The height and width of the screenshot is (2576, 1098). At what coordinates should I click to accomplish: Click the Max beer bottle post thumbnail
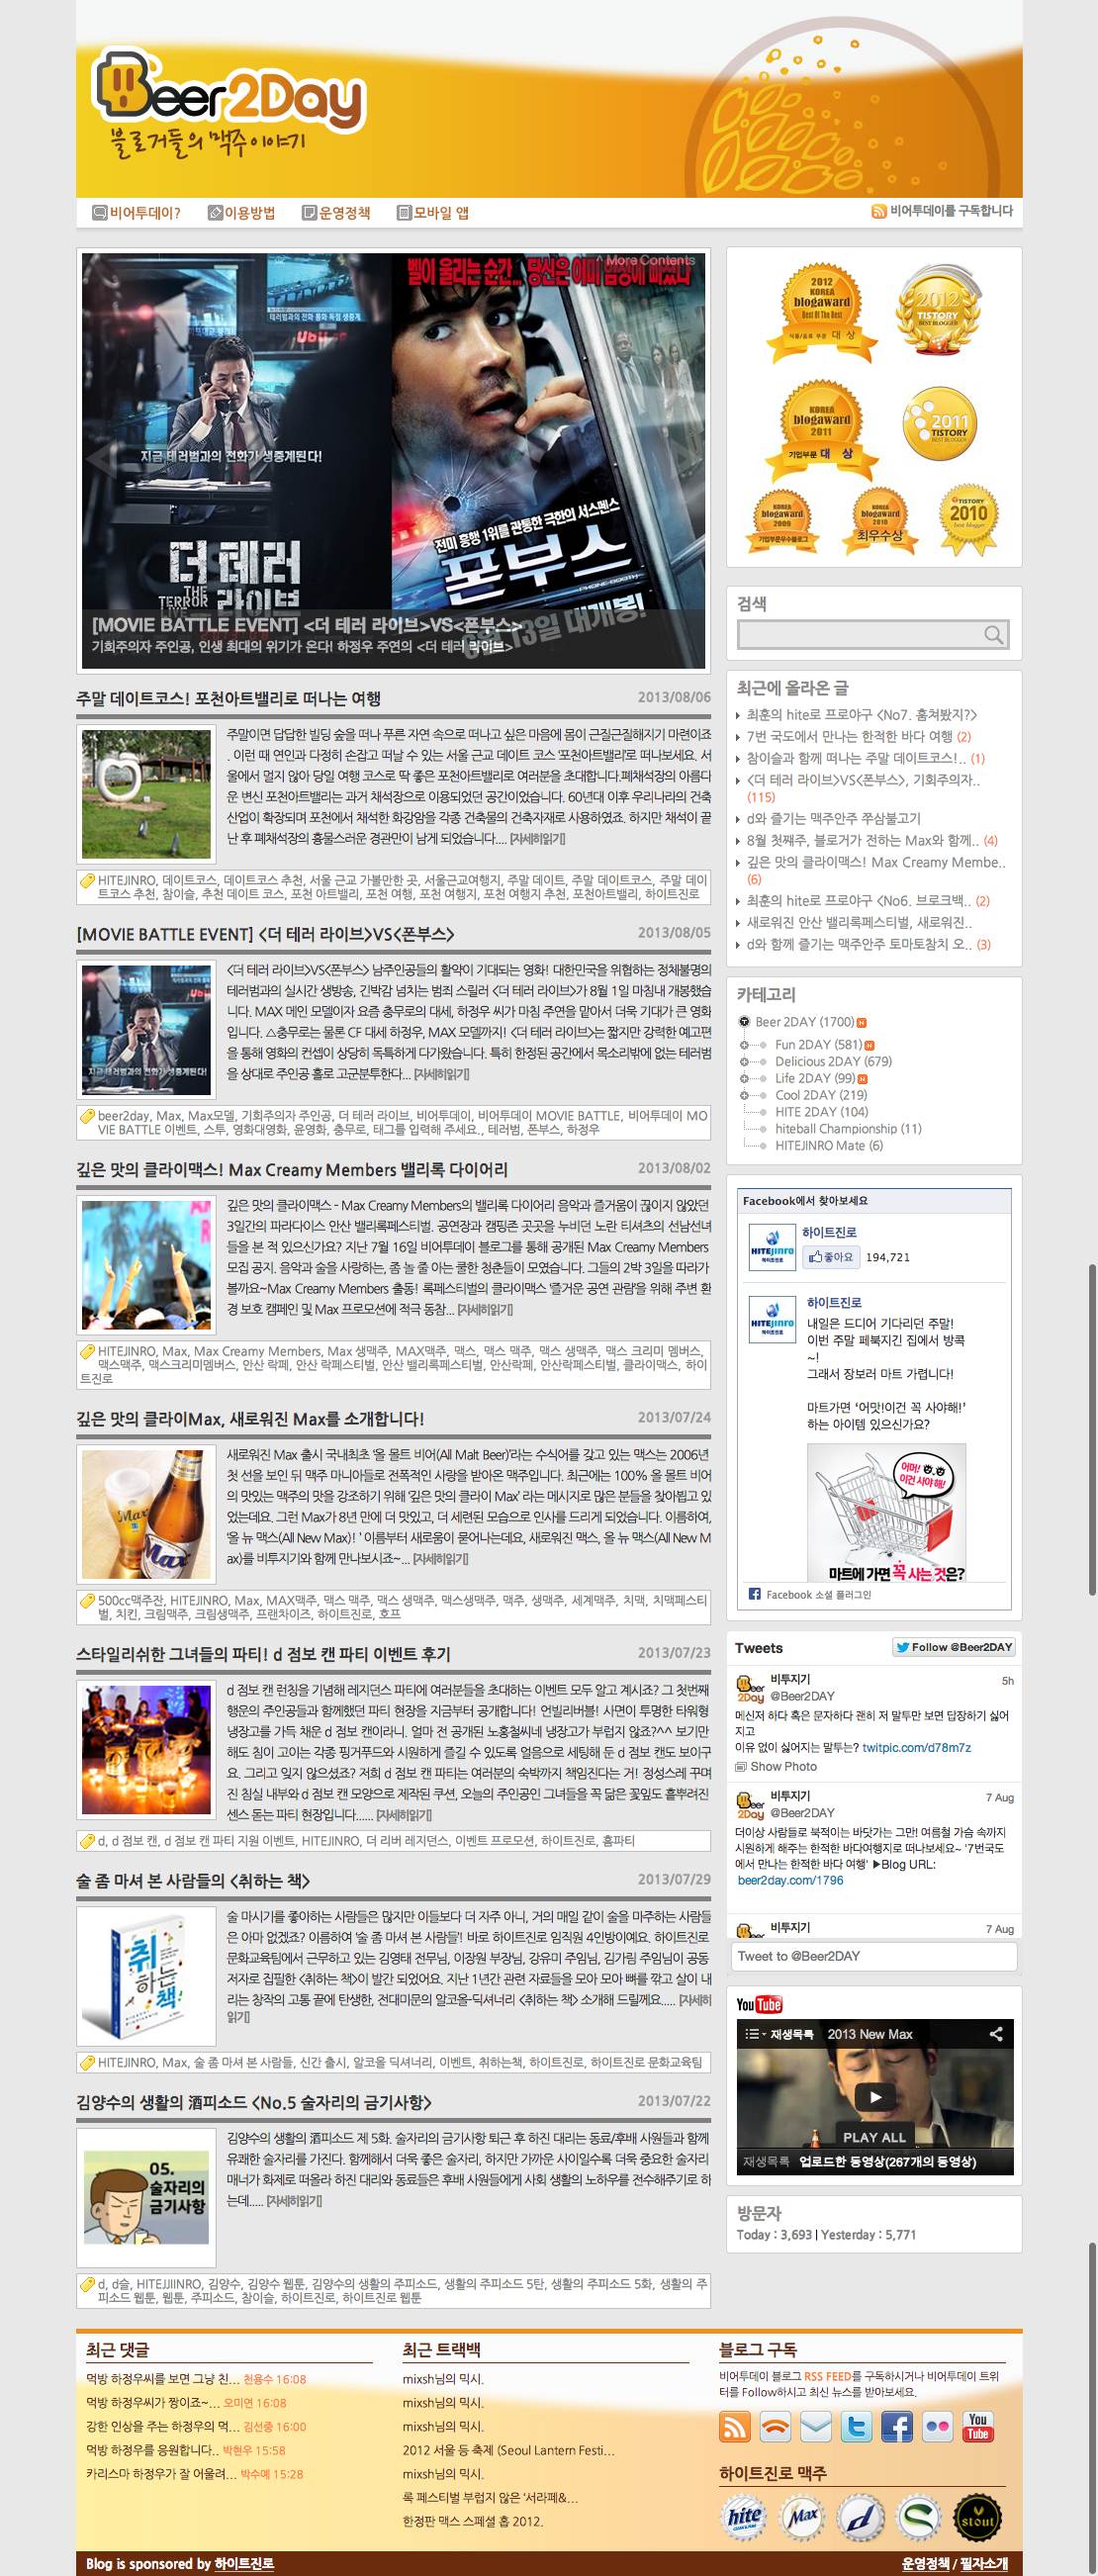(146, 1514)
